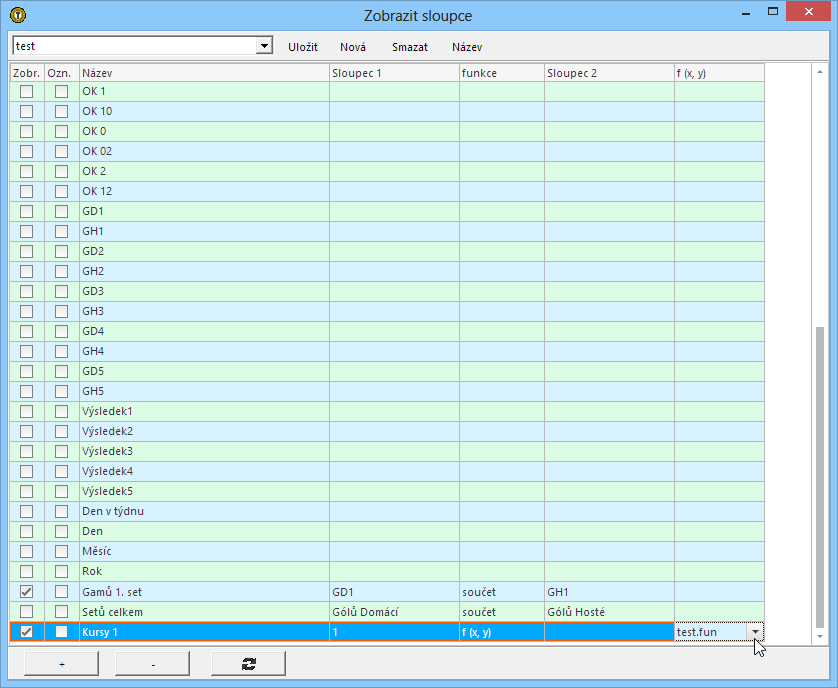838x688 pixels.
Task: Click the Uložit toolbar item
Action: 303,47
